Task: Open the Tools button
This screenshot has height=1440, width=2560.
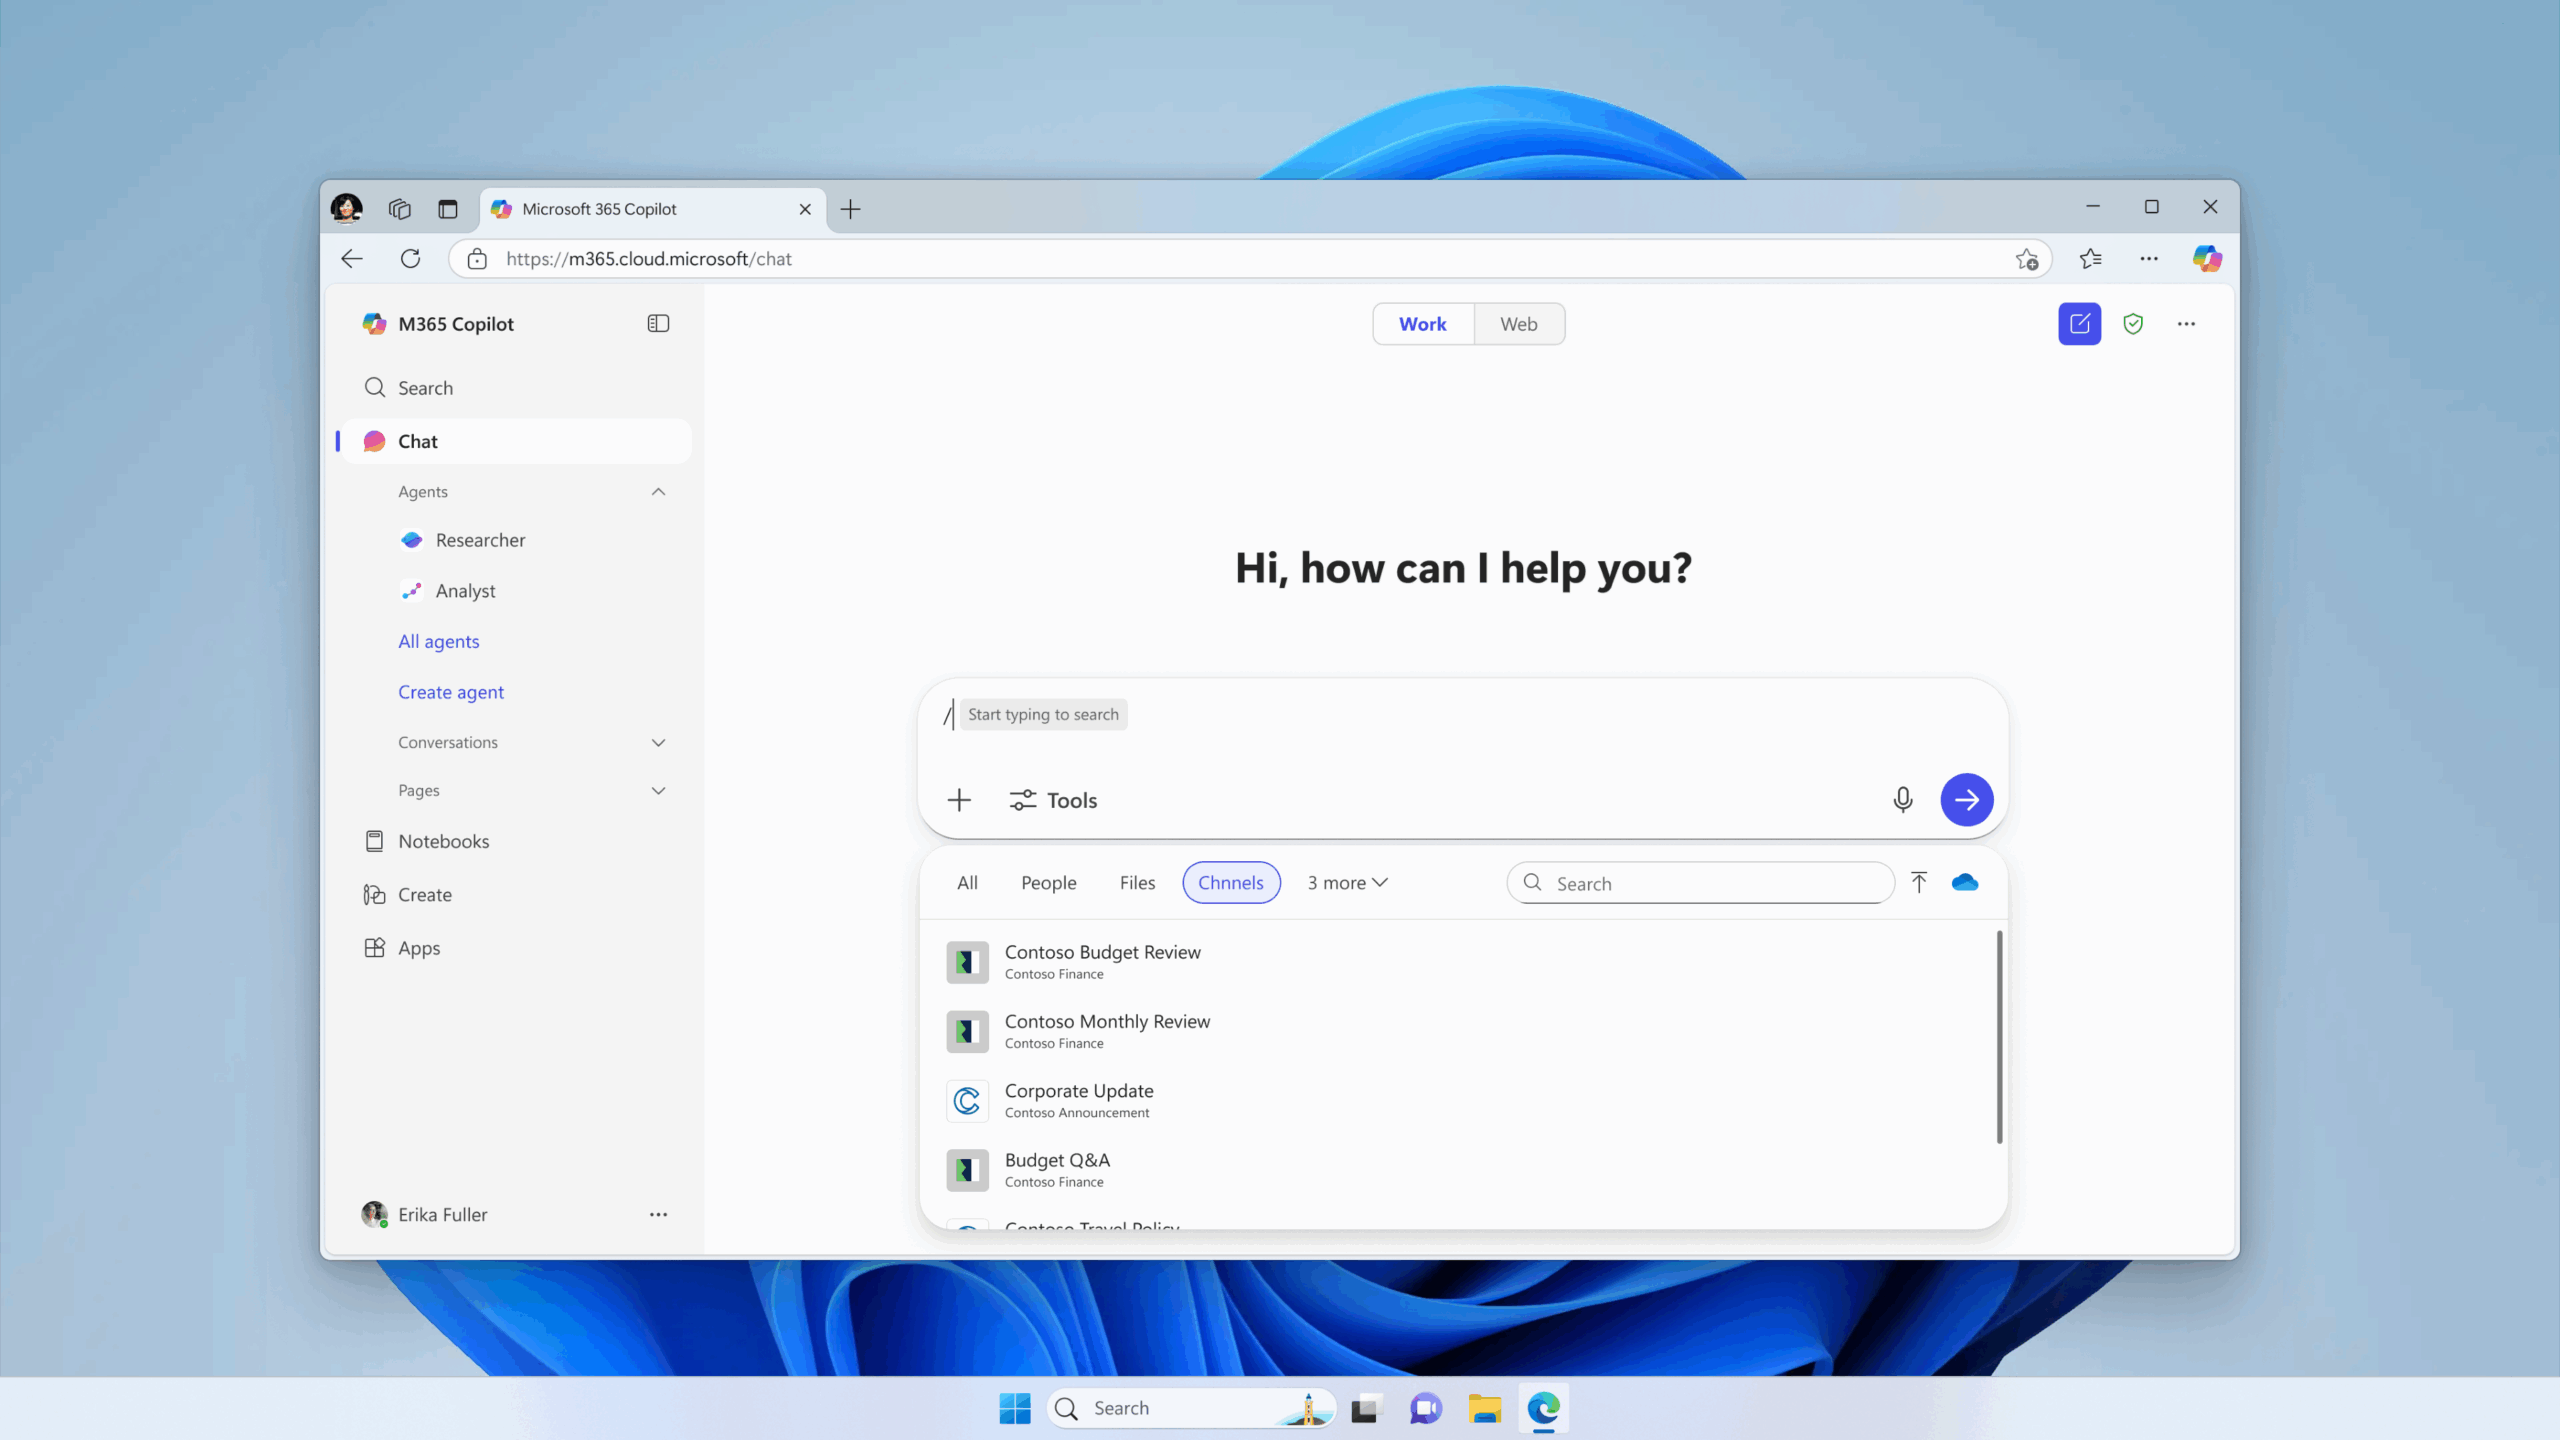Action: (x=1053, y=800)
